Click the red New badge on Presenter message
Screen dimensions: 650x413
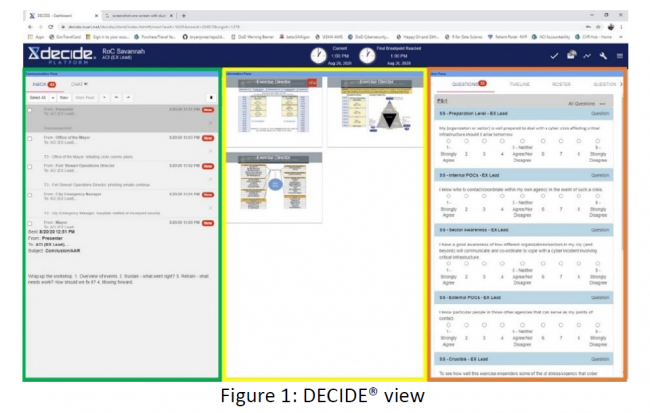pyautogui.click(x=208, y=110)
